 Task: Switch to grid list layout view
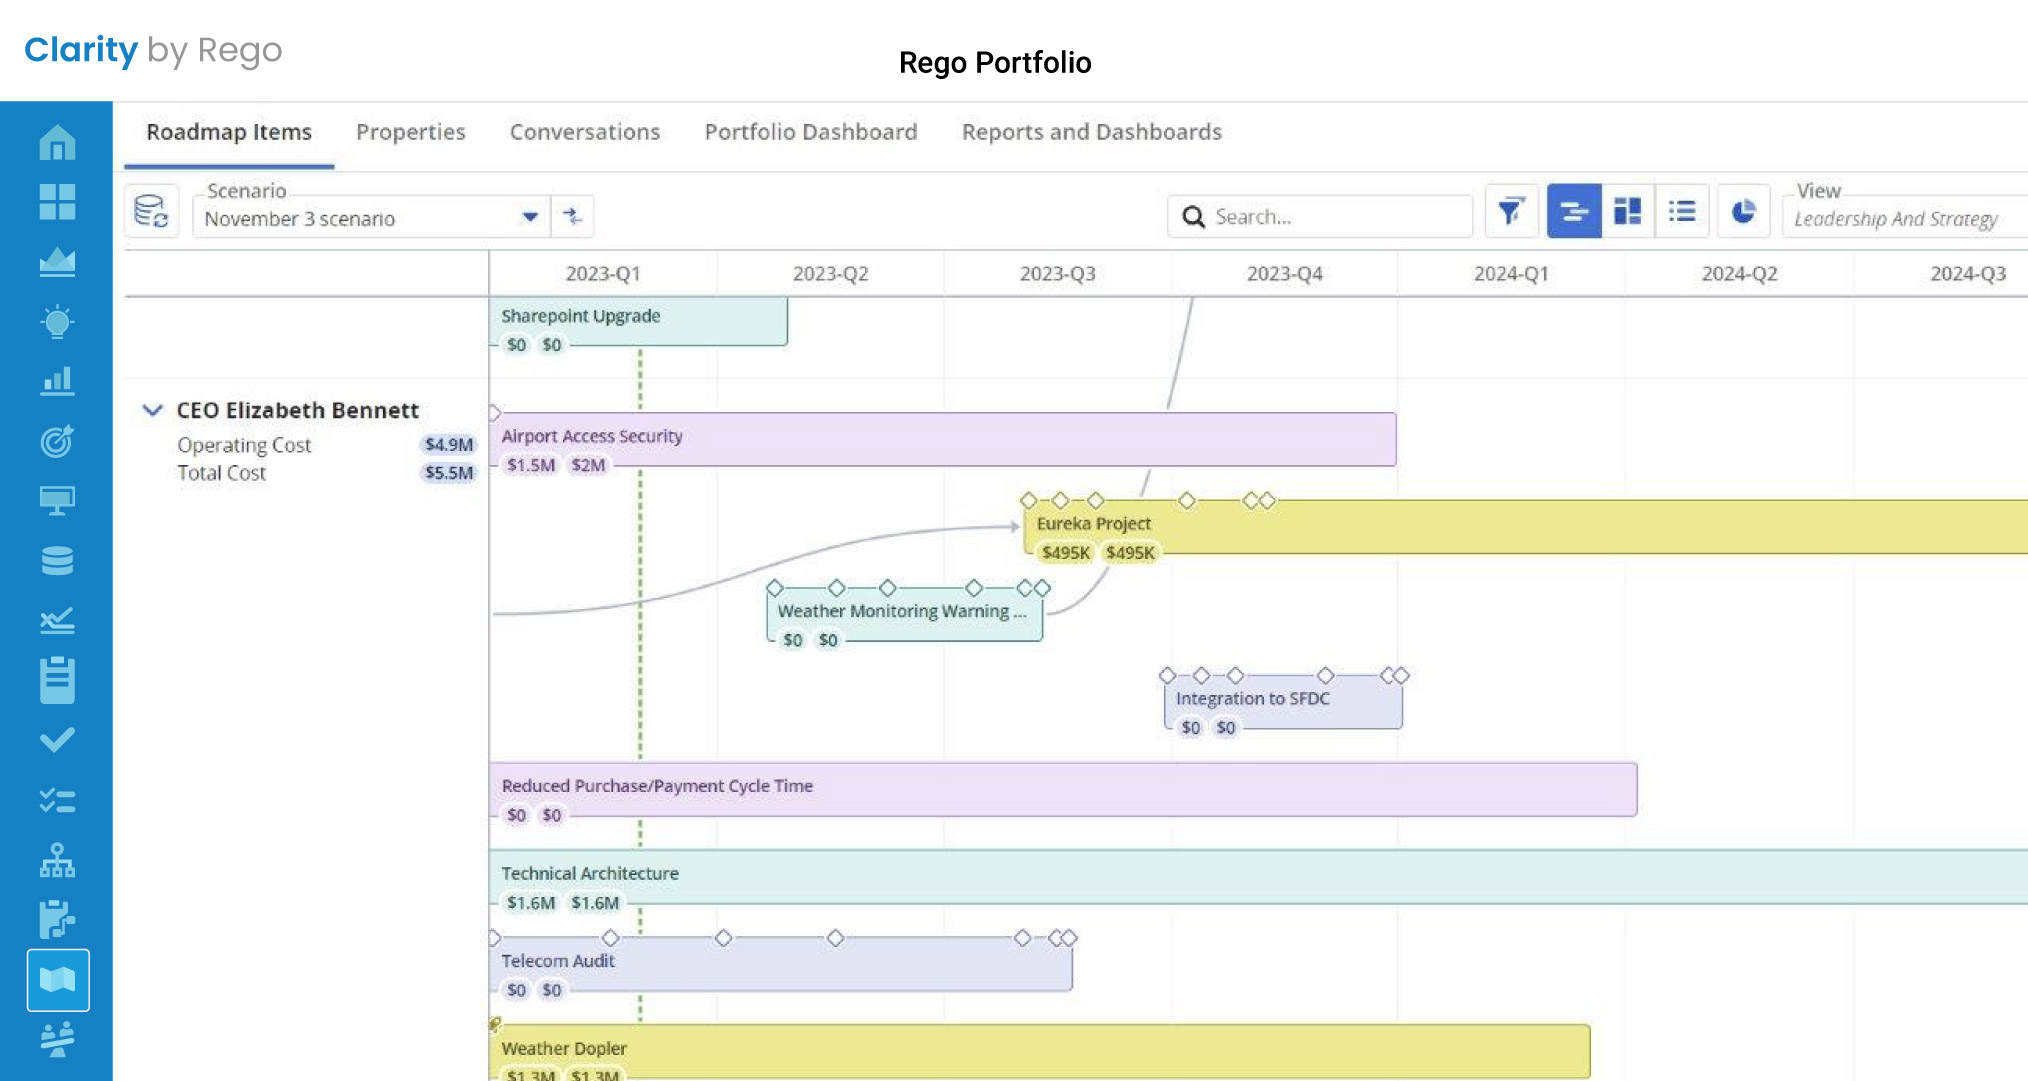point(1682,211)
